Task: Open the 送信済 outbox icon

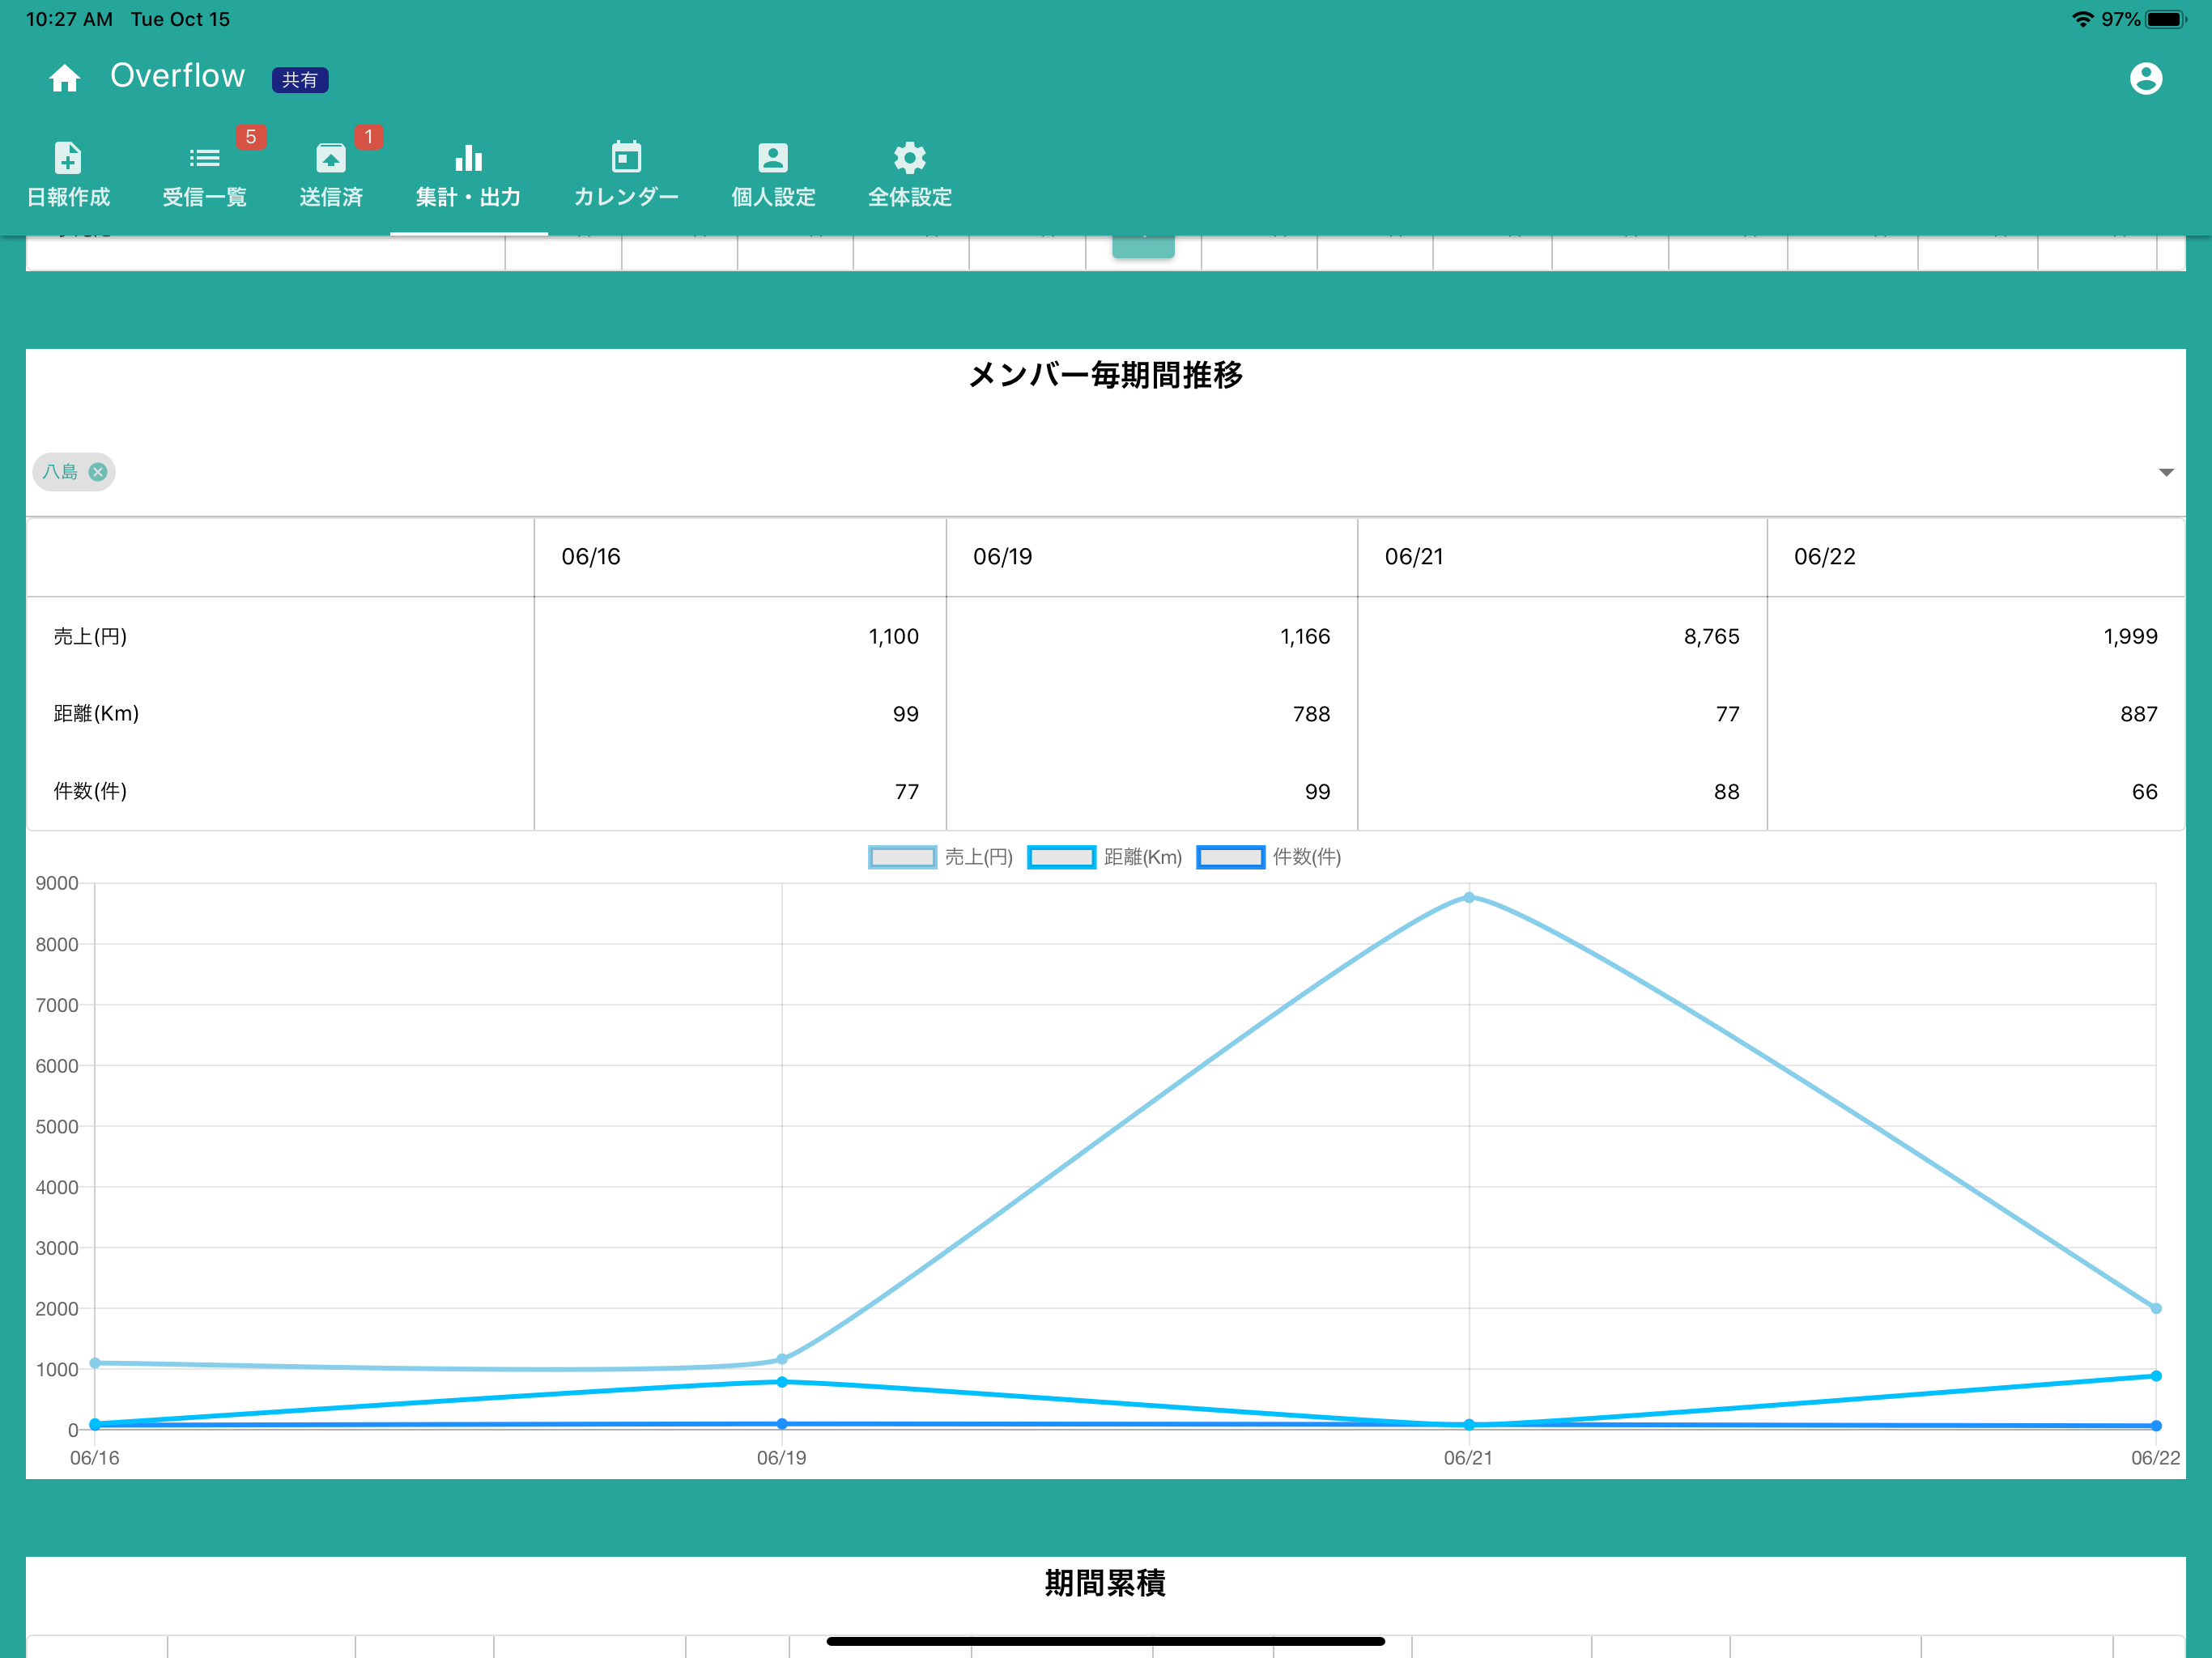Action: [331, 157]
